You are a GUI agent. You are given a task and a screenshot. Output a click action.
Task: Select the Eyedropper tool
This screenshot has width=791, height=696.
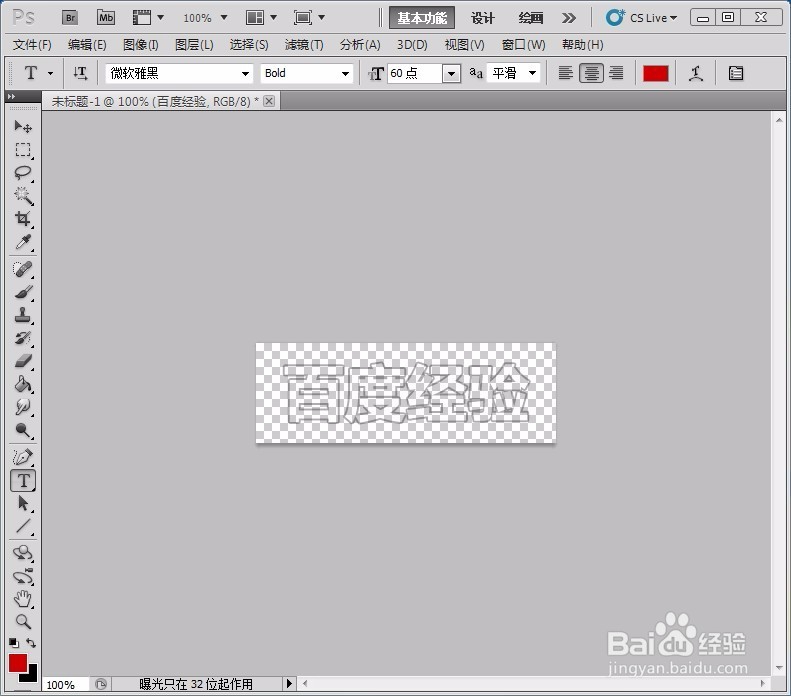pos(23,243)
